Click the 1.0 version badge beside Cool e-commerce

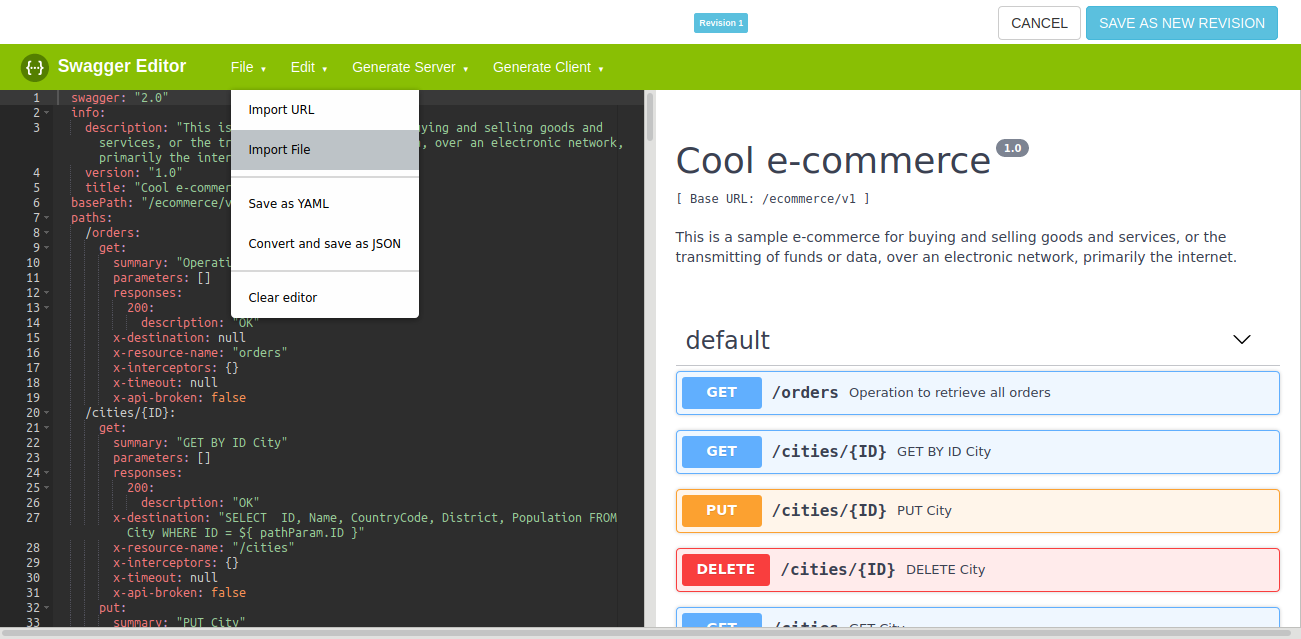tap(1012, 147)
